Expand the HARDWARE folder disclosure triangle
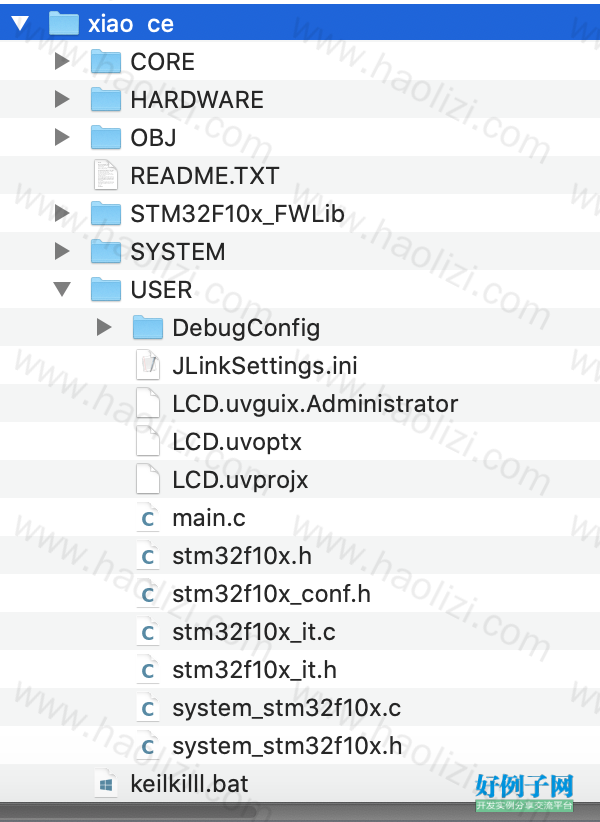The image size is (600, 822). 62,99
